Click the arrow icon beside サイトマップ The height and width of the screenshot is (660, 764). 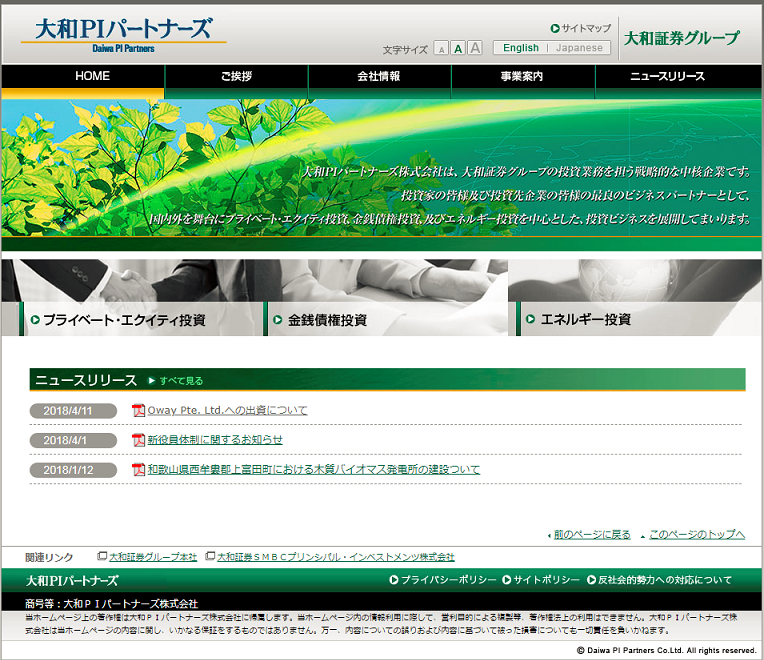(x=555, y=28)
